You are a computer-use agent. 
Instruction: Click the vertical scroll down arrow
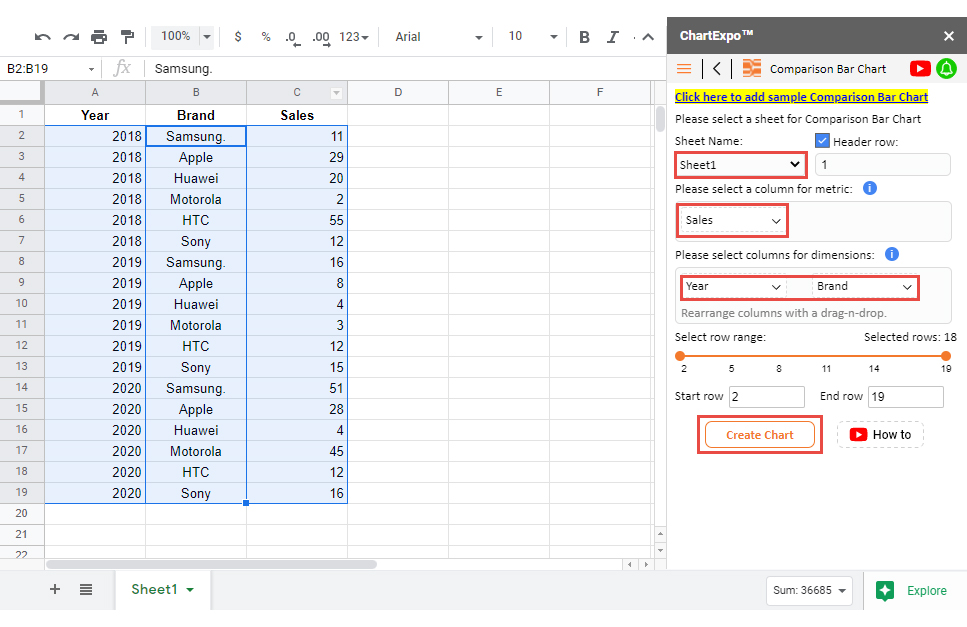point(660,551)
